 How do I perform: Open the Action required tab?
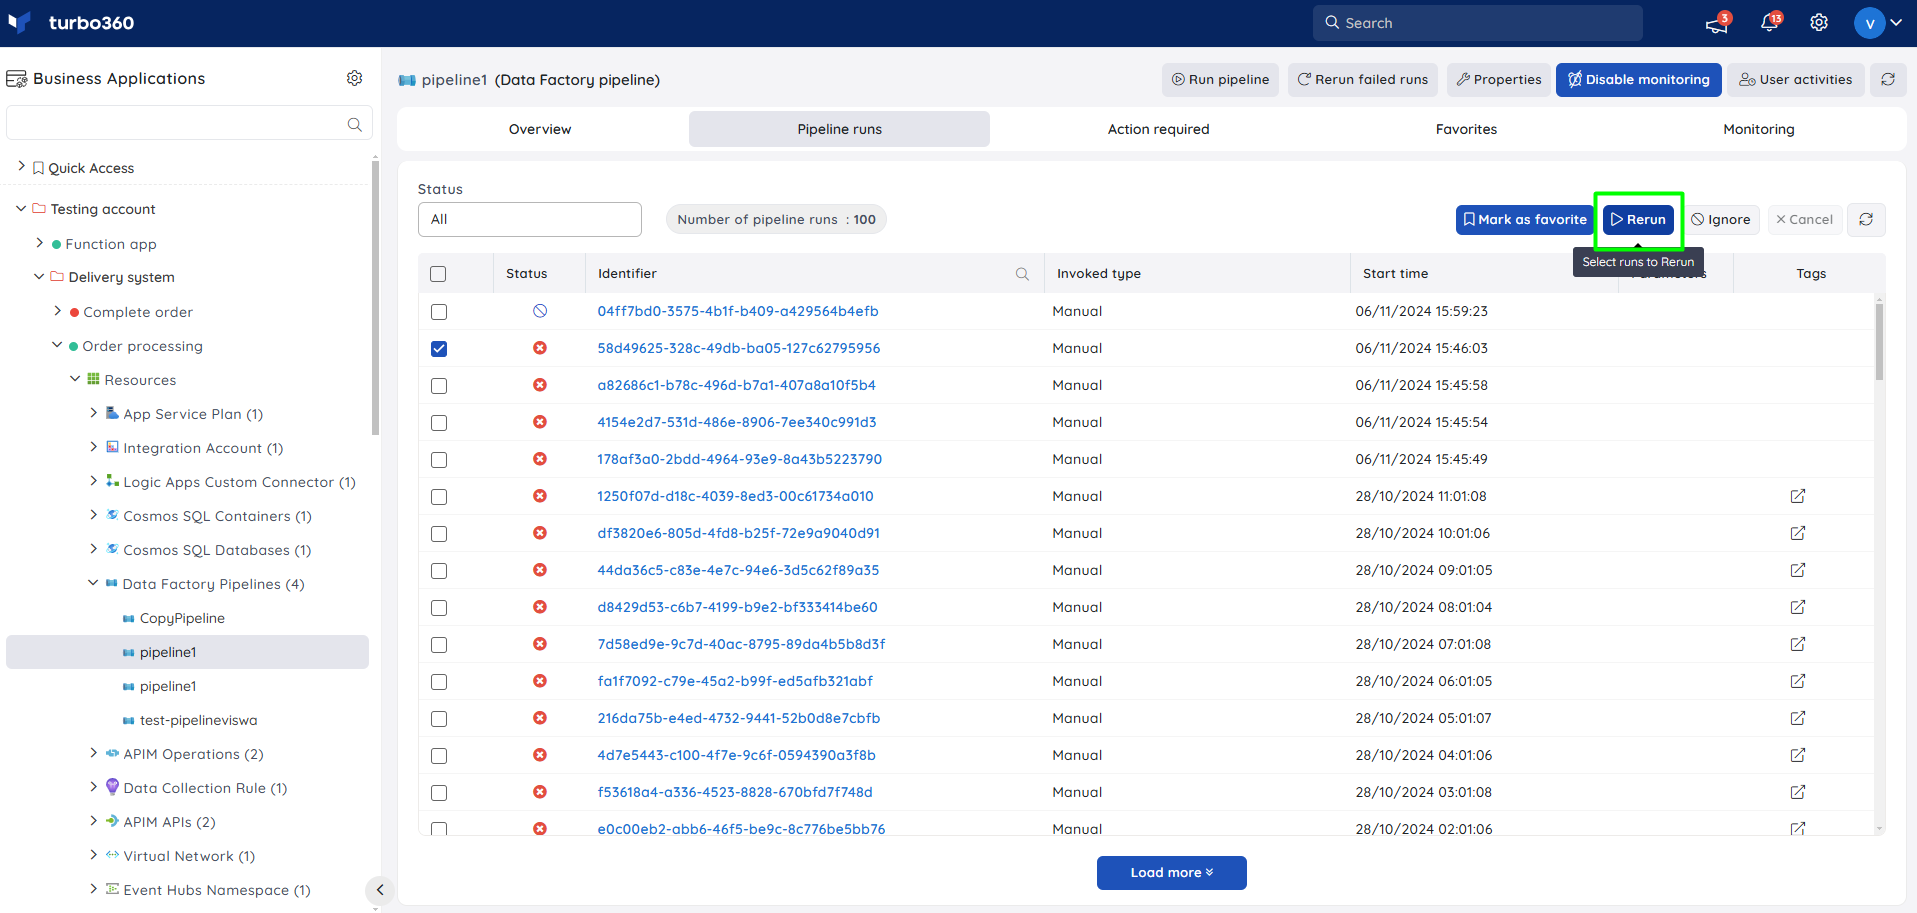pos(1158,129)
